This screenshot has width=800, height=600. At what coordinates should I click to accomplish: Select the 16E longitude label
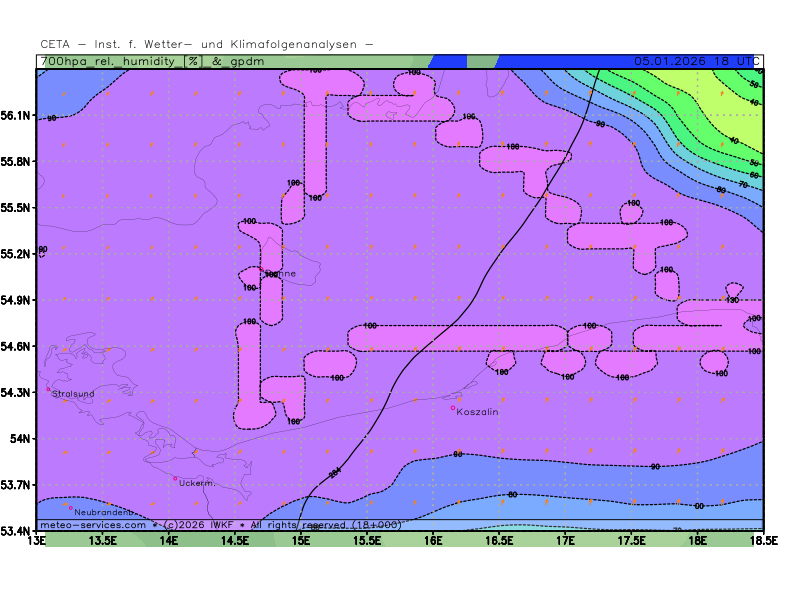point(433,541)
